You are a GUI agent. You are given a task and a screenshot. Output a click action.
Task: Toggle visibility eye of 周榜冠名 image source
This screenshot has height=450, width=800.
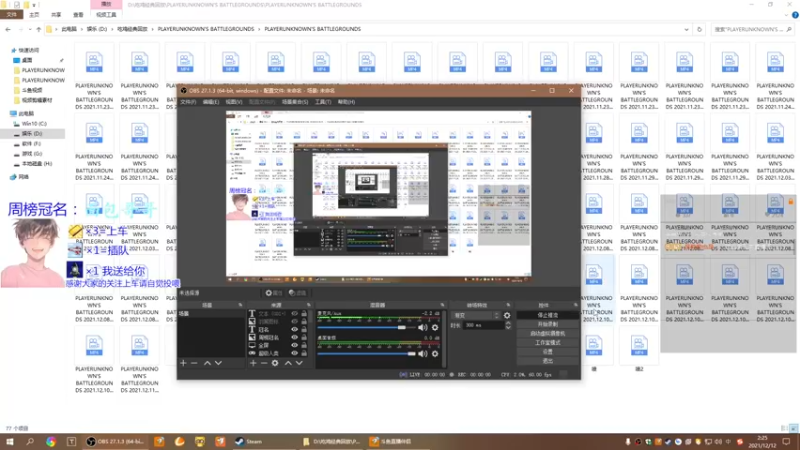[294, 337]
